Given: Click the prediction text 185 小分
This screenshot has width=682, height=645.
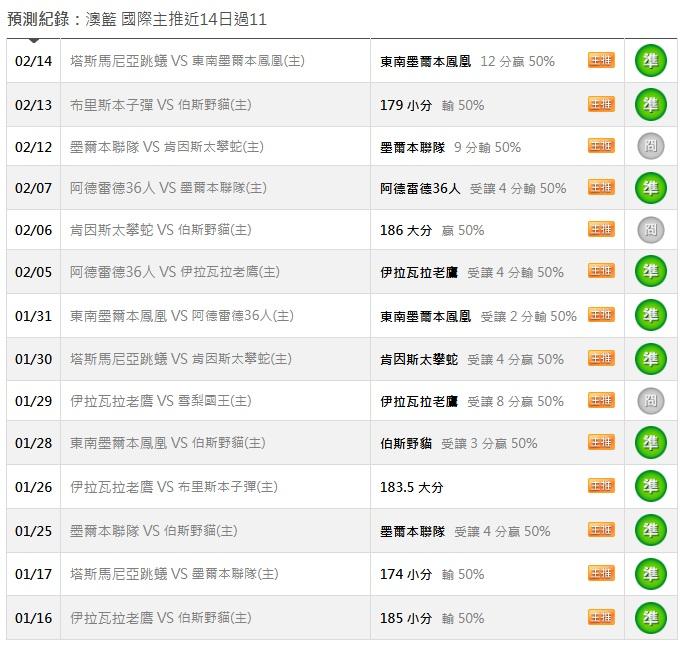Looking at the screenshot, I should click(x=406, y=618).
